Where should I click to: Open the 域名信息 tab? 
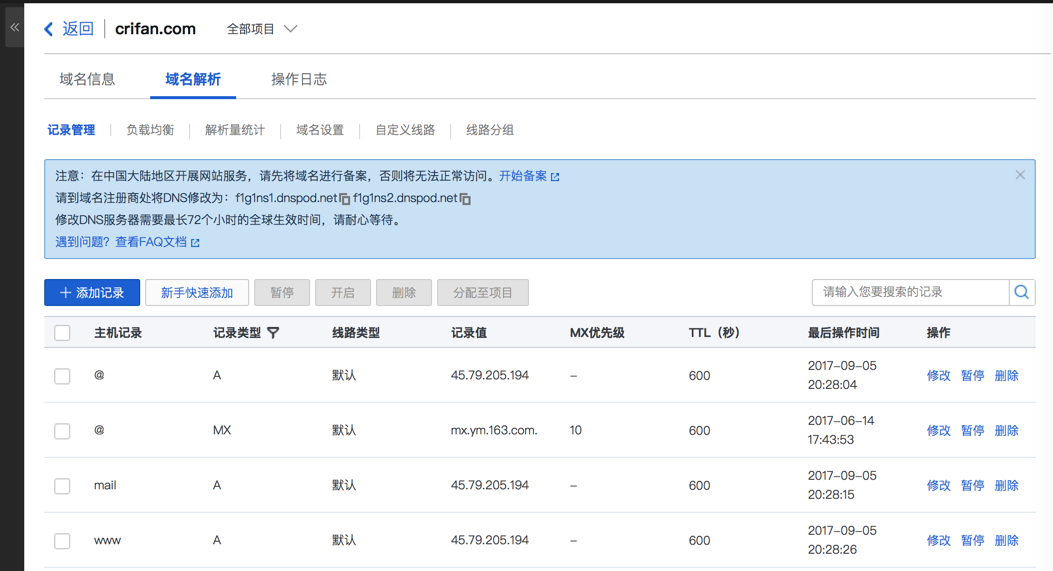[x=87, y=79]
